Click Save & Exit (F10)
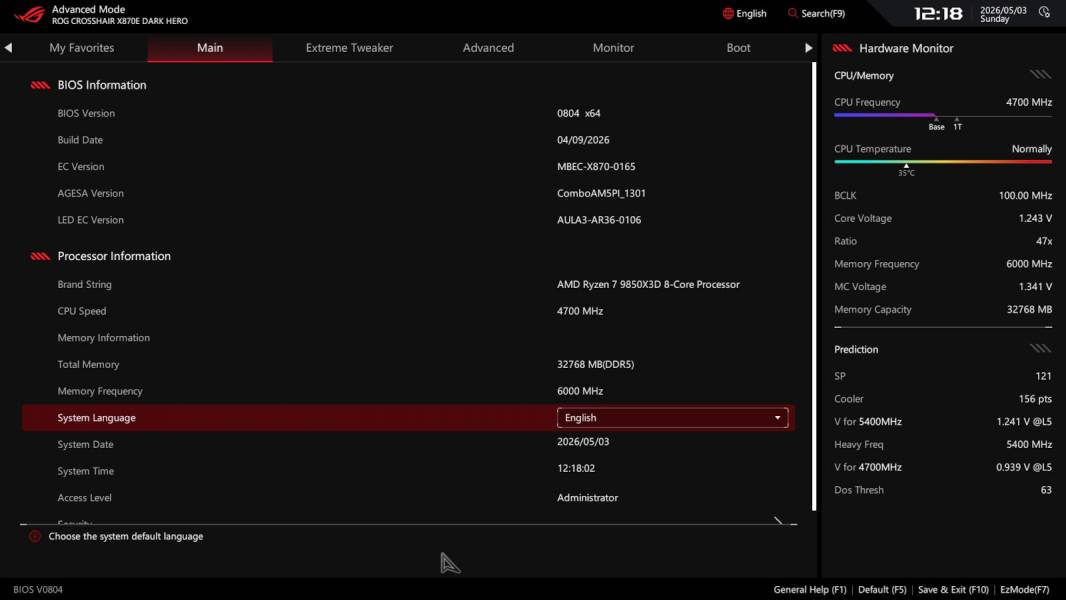The image size is (1066, 600). [953, 590]
